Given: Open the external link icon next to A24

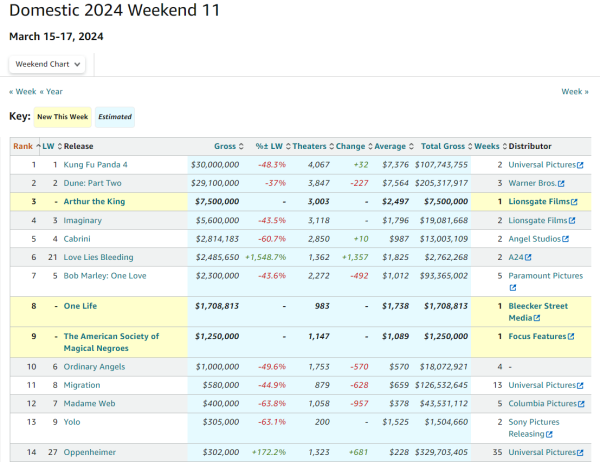Looking at the screenshot, I should [x=528, y=257].
